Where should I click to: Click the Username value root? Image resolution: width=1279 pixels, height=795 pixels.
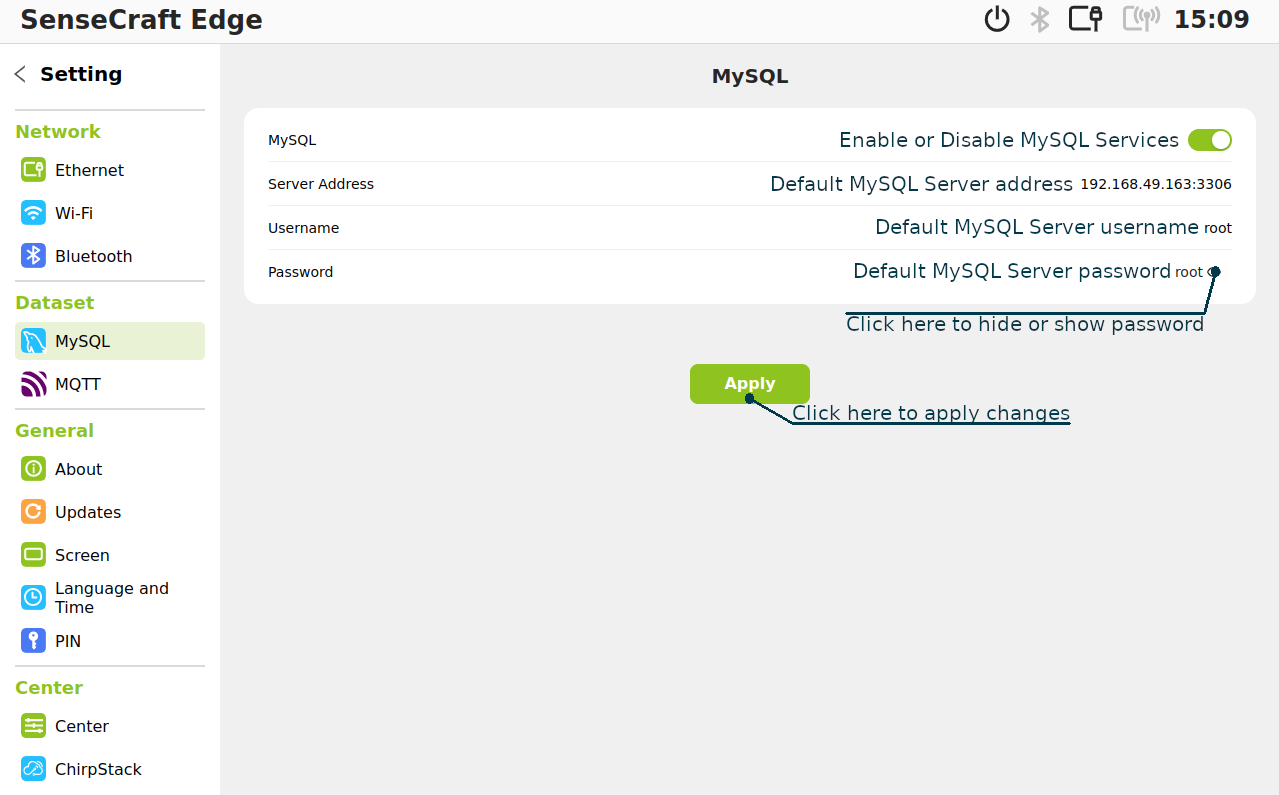(x=1217, y=229)
